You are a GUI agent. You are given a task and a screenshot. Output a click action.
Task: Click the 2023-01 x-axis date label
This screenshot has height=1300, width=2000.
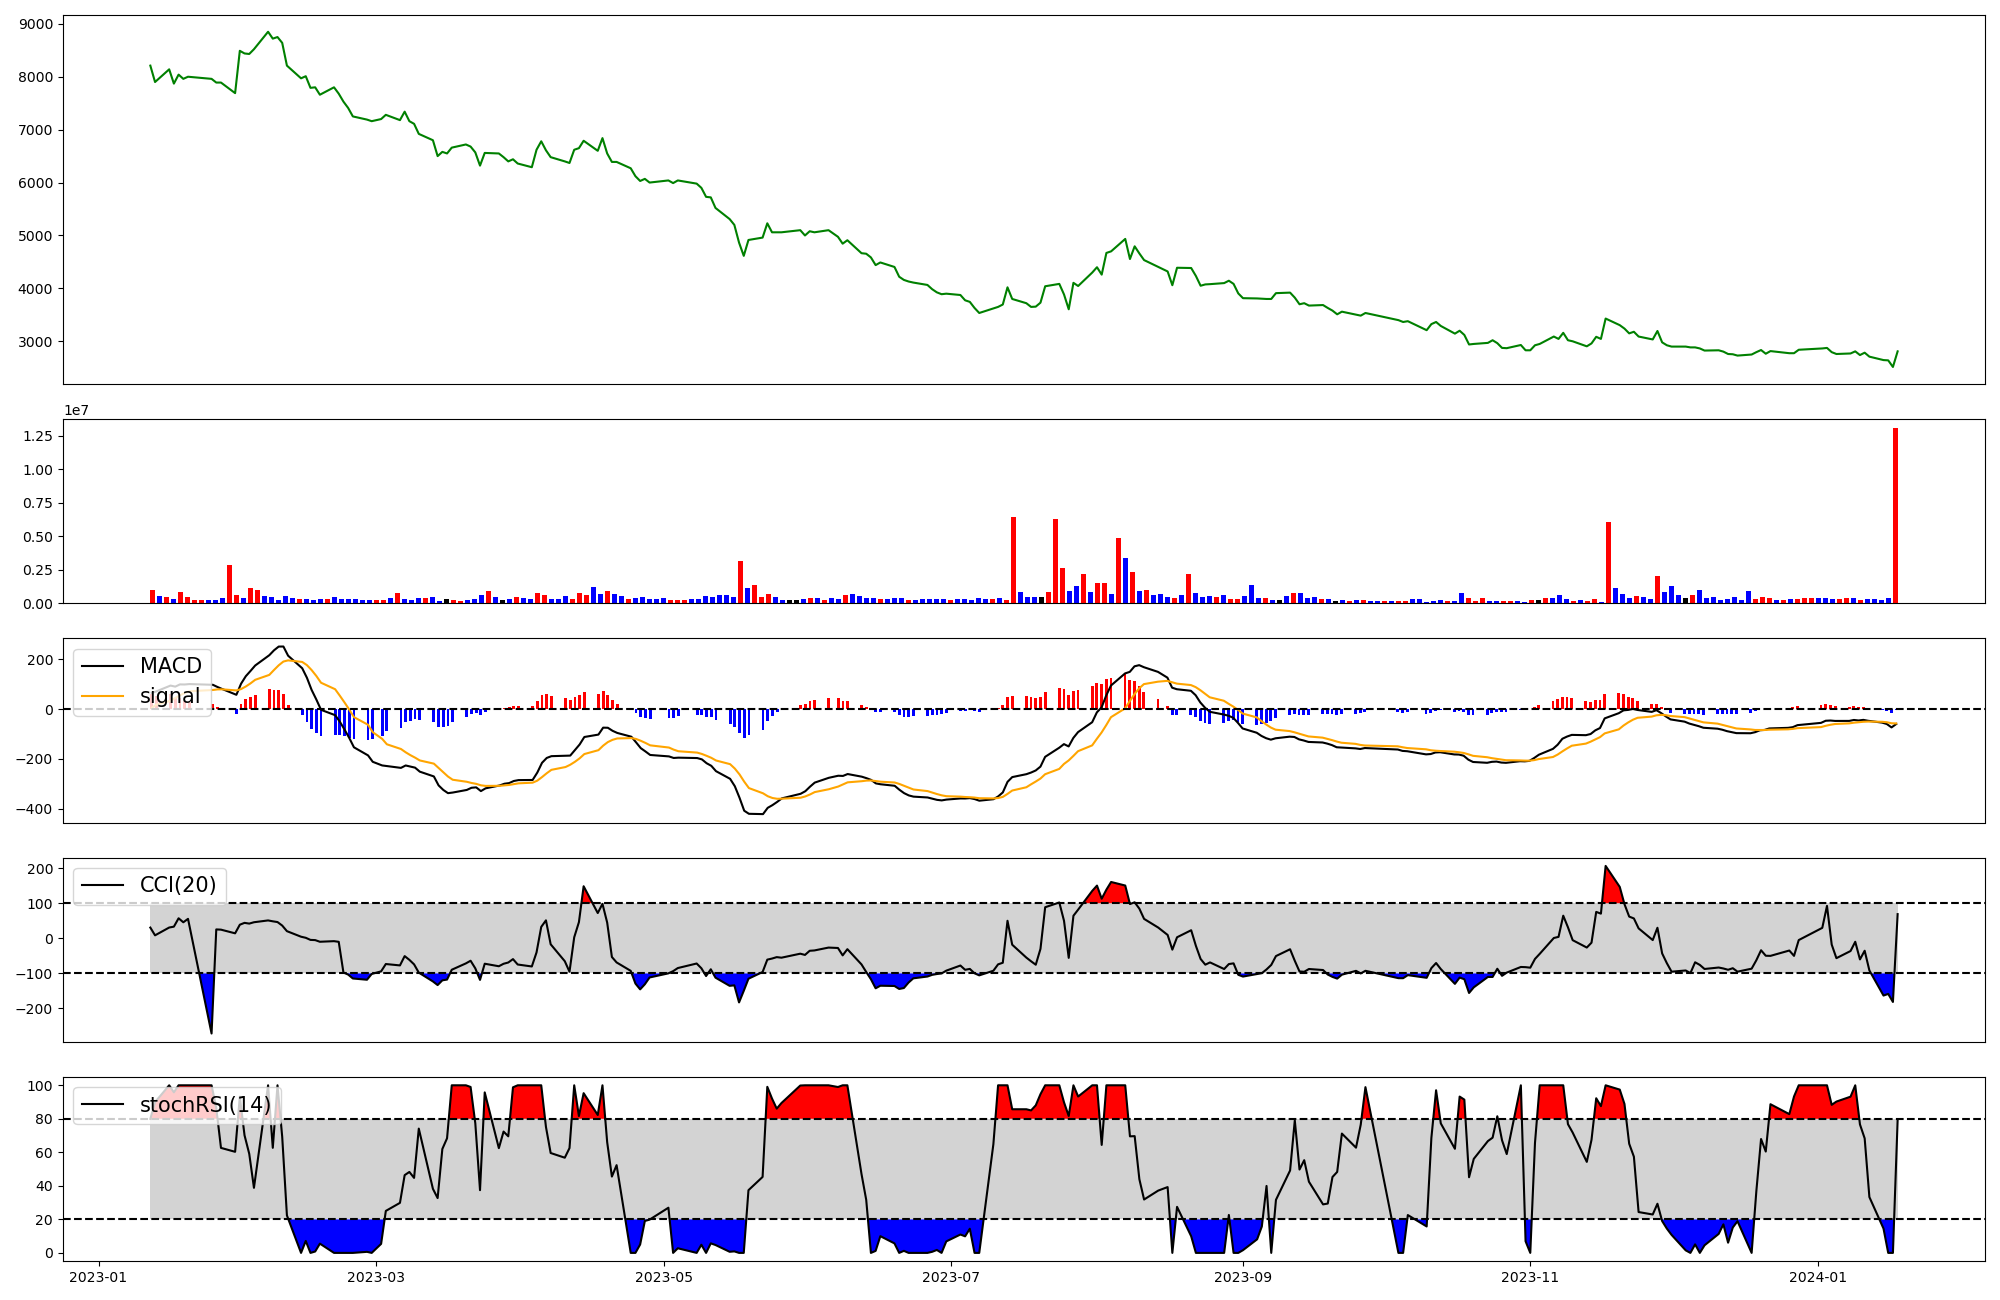coord(97,1276)
